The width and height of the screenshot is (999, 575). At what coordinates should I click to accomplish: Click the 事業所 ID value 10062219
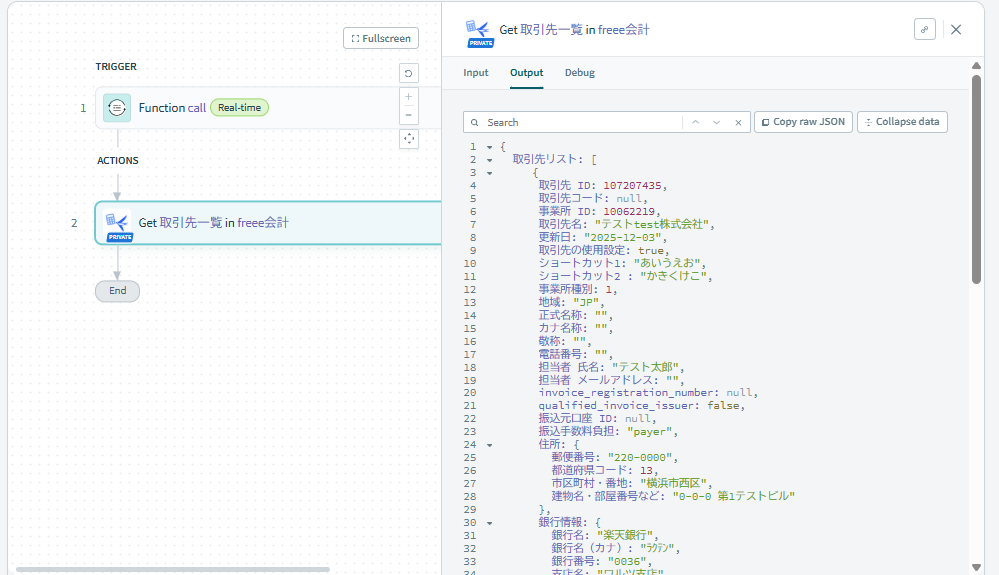[x=629, y=211]
